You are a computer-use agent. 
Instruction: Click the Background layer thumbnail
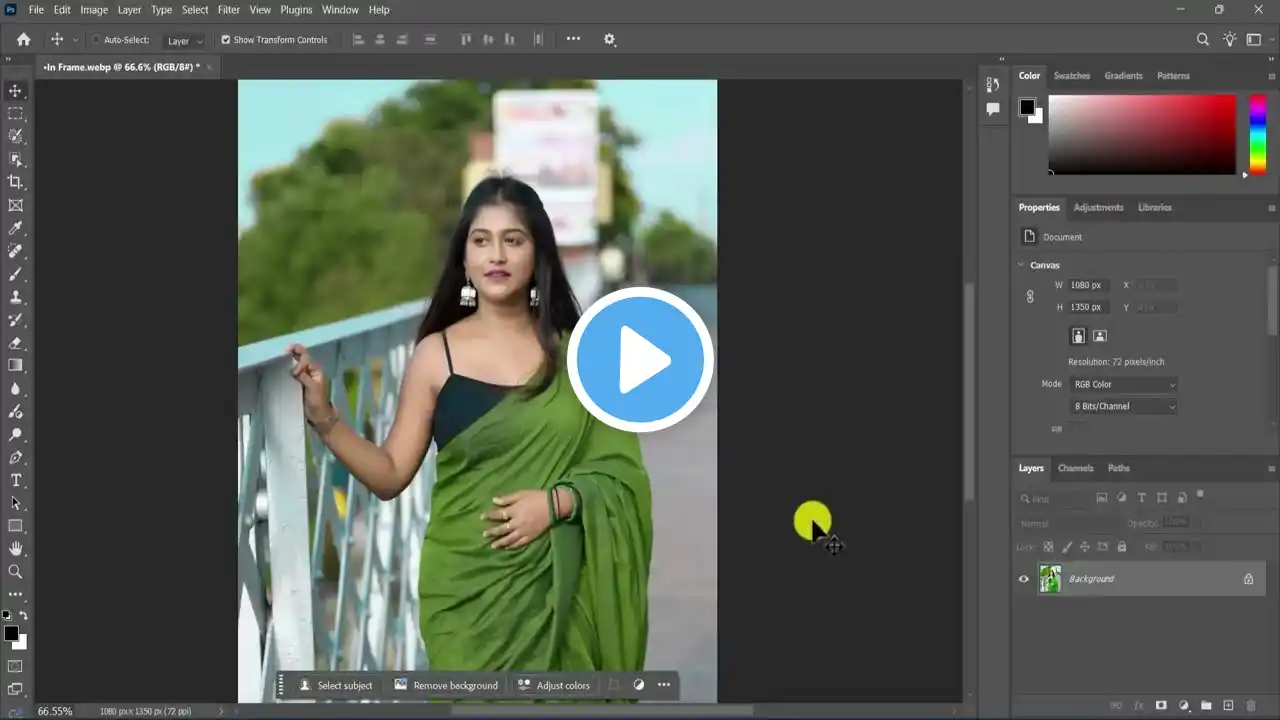tap(1050, 579)
